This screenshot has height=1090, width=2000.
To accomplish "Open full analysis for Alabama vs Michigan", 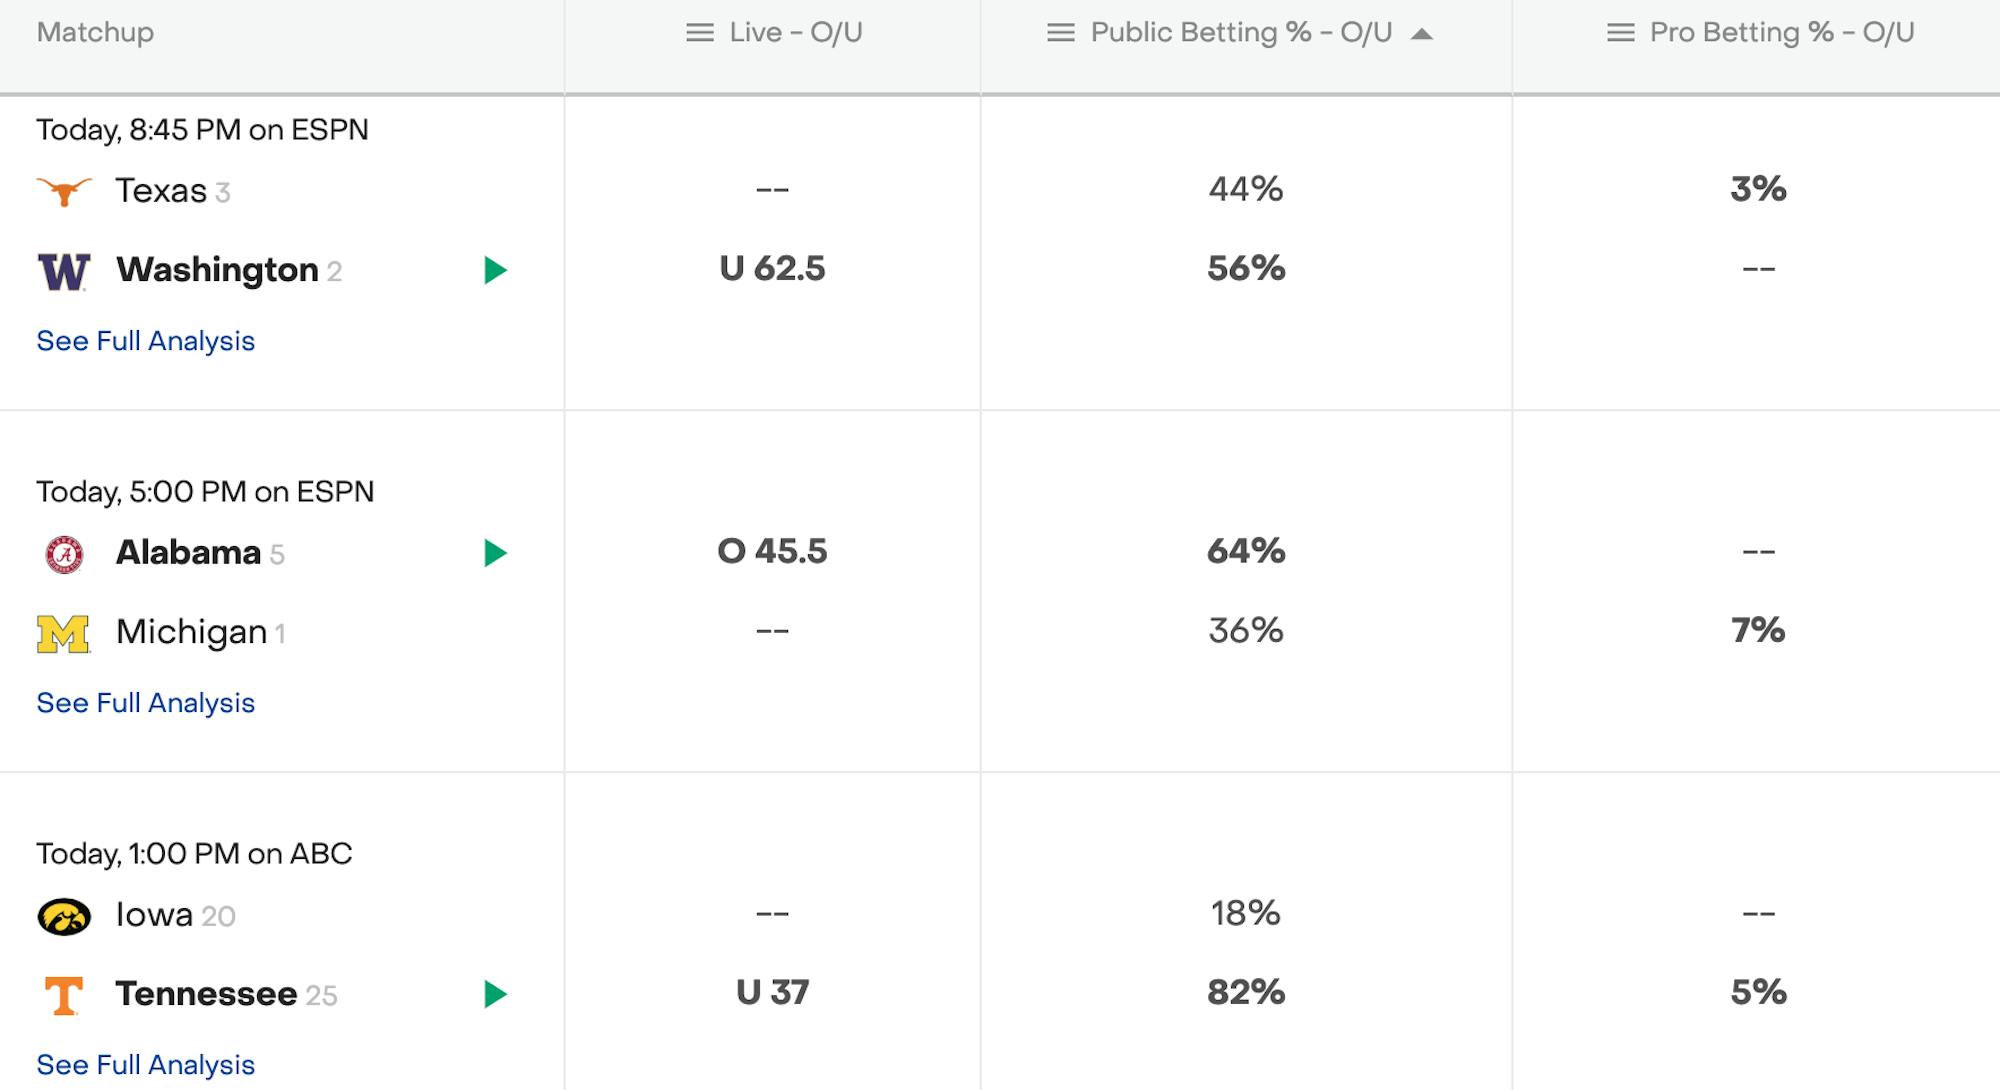I will (146, 703).
